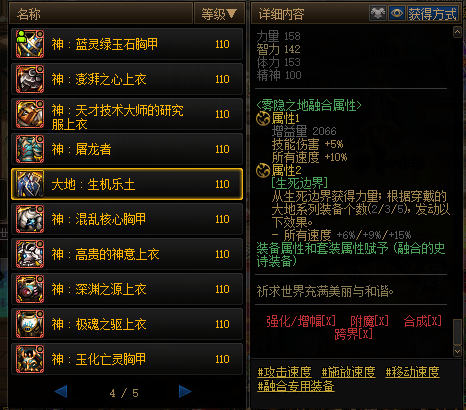
Task: Select the 大地:生机乐土 item icon
Action: (x=30, y=184)
